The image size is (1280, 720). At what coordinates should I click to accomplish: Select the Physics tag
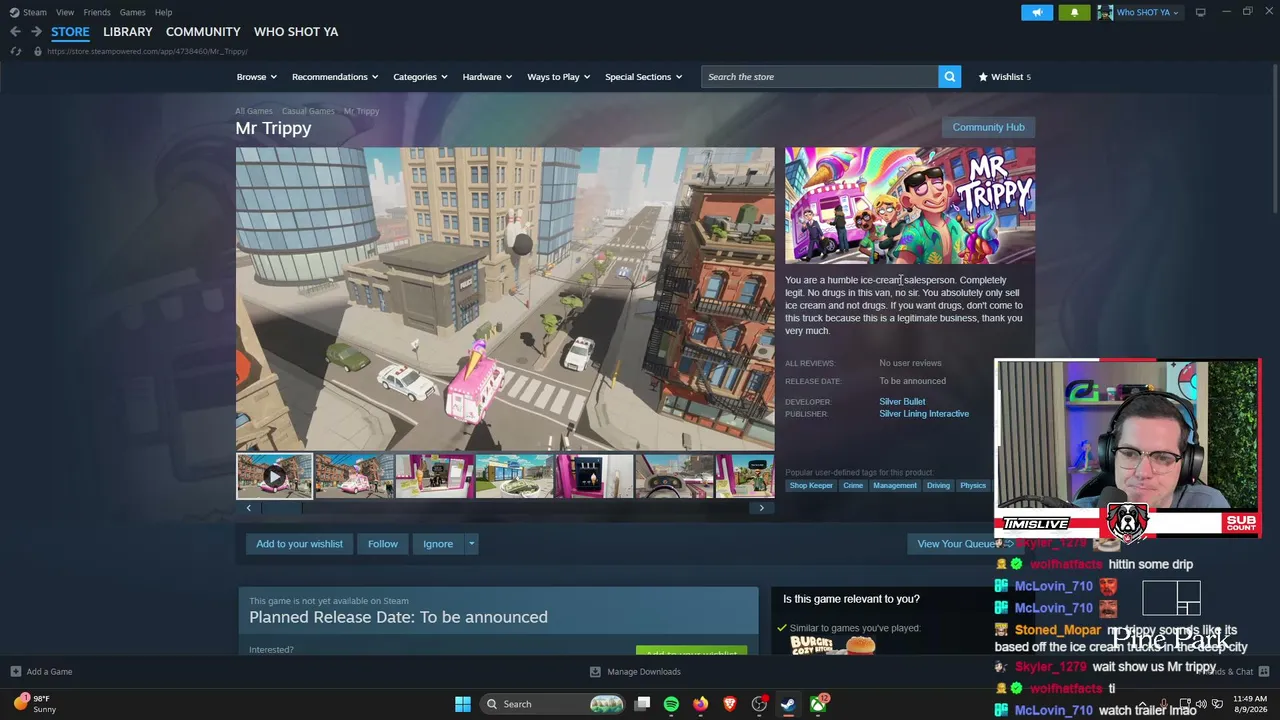pos(973,486)
